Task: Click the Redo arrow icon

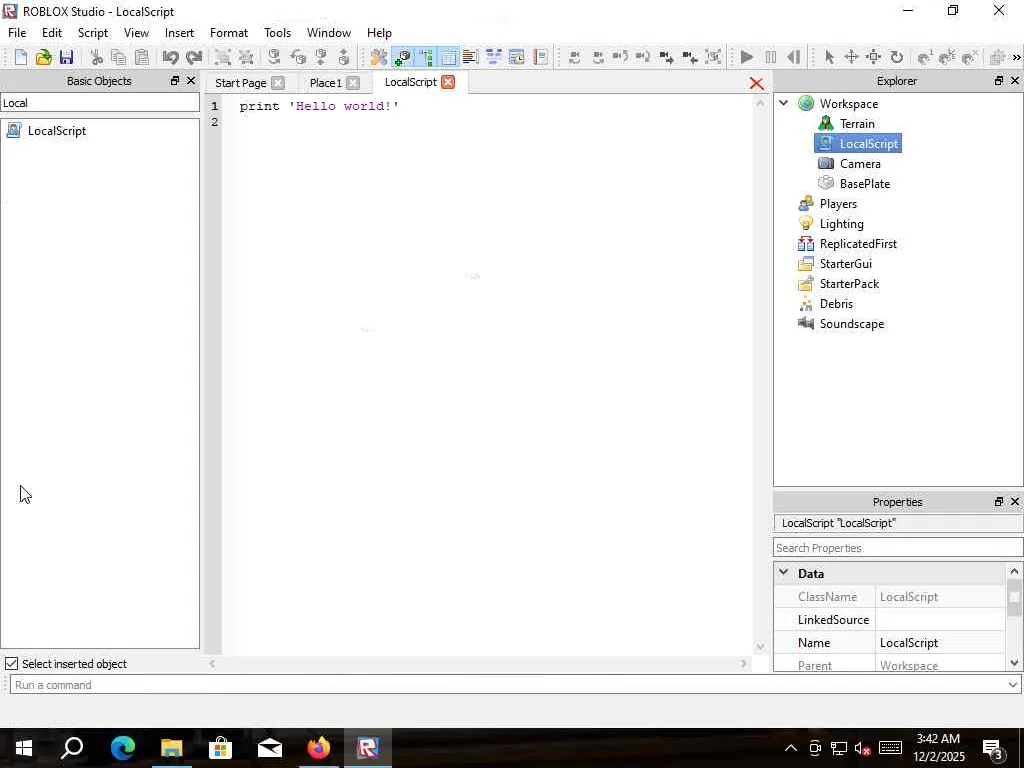Action: pyautogui.click(x=194, y=57)
